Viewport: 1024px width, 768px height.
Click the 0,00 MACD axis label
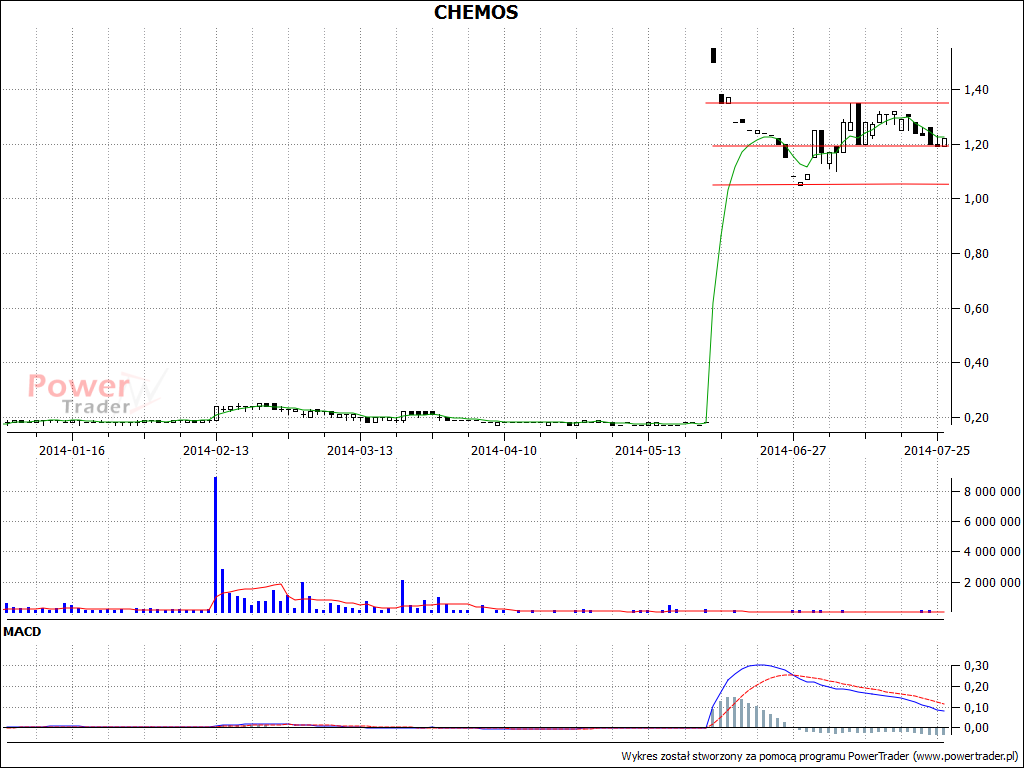pos(976,728)
